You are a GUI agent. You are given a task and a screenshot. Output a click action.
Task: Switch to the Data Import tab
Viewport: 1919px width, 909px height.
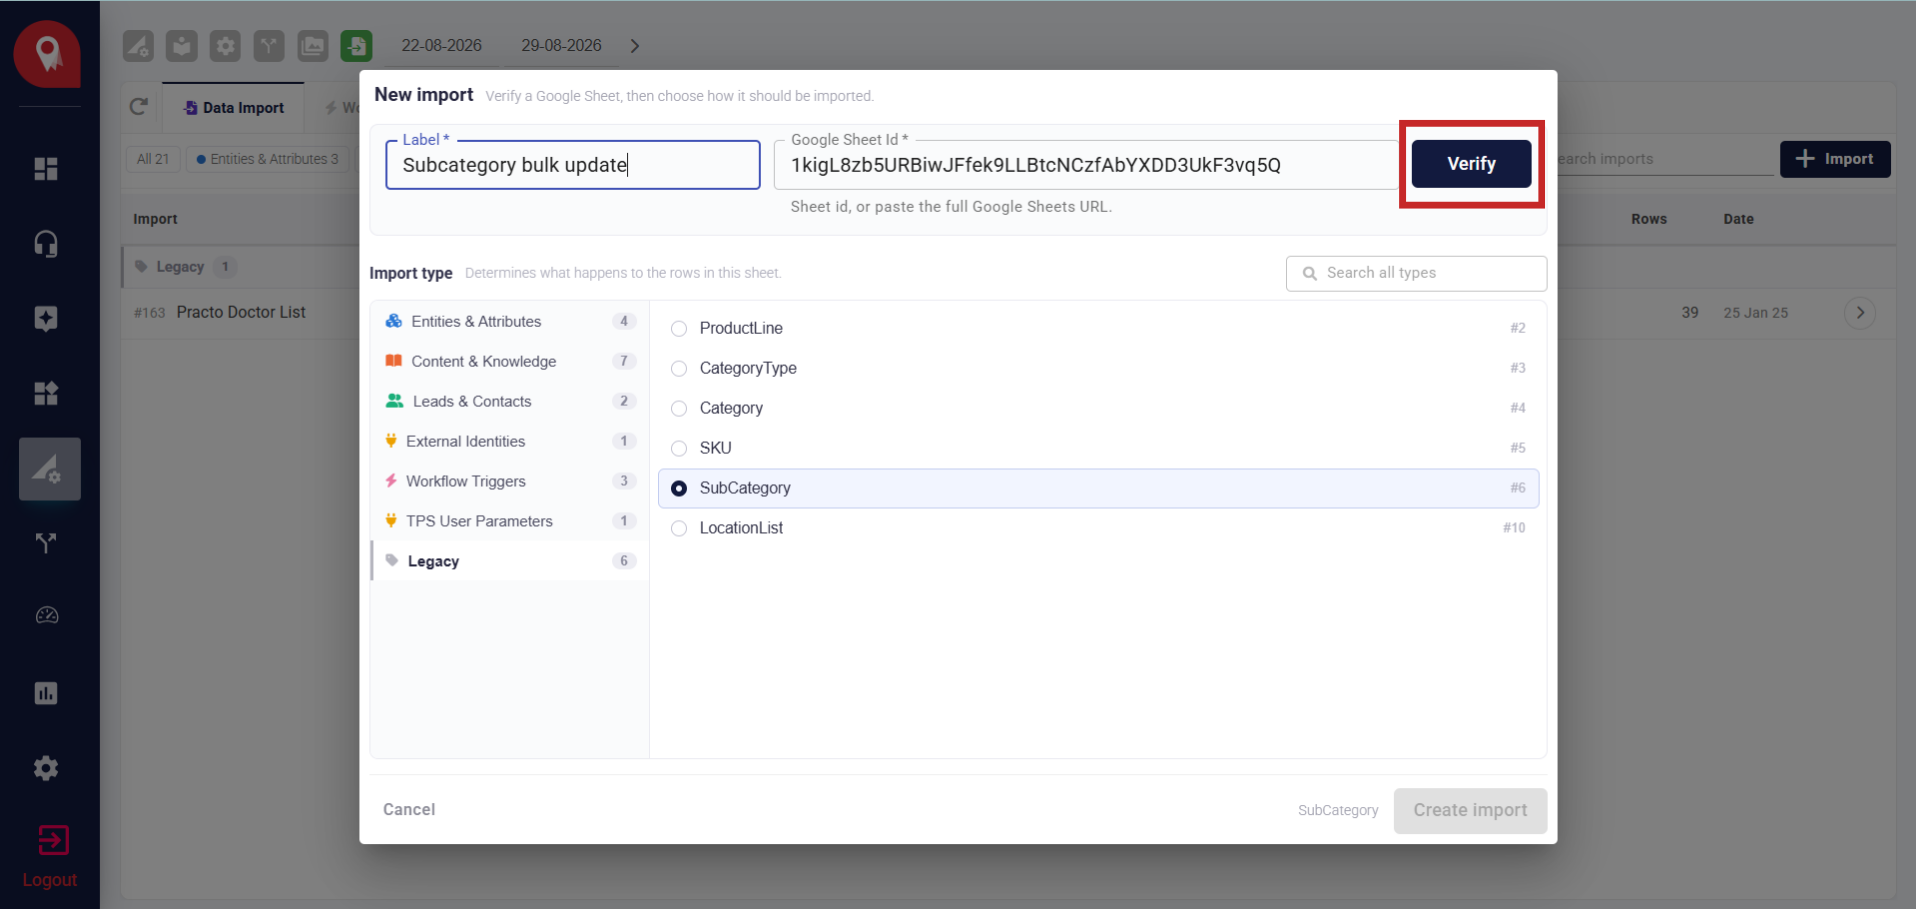click(233, 108)
